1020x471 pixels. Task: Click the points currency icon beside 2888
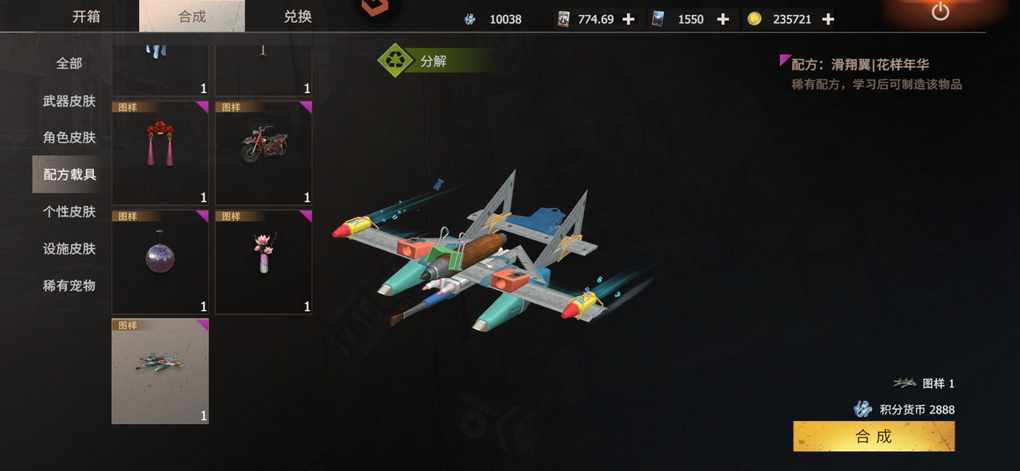click(x=863, y=409)
